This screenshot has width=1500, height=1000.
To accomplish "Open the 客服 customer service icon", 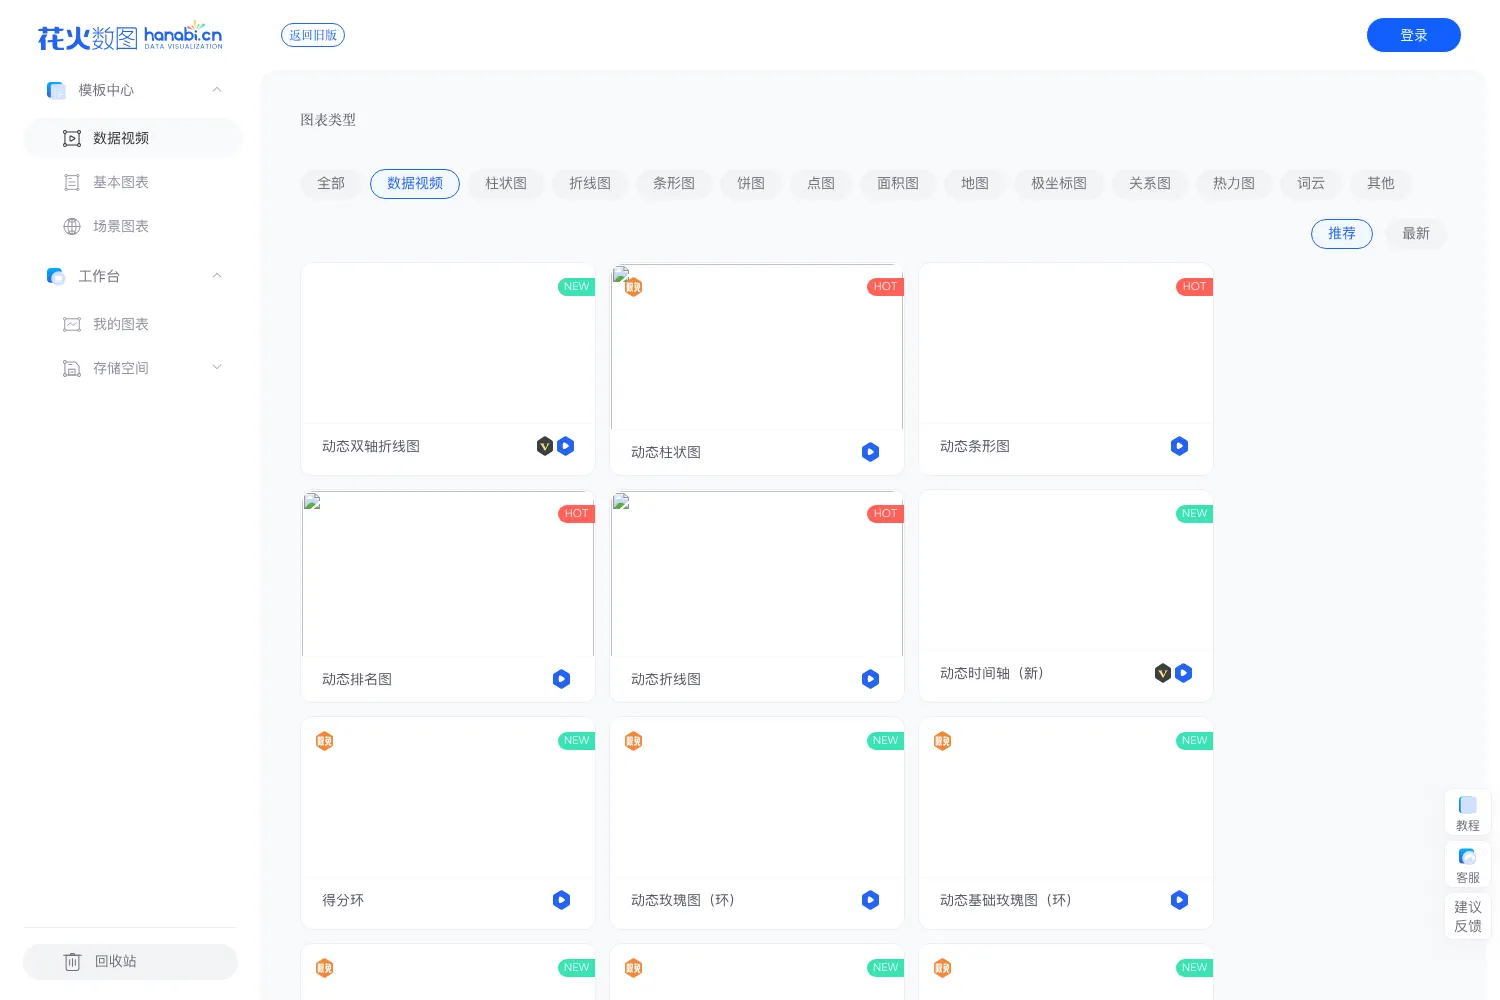I will [1468, 857].
